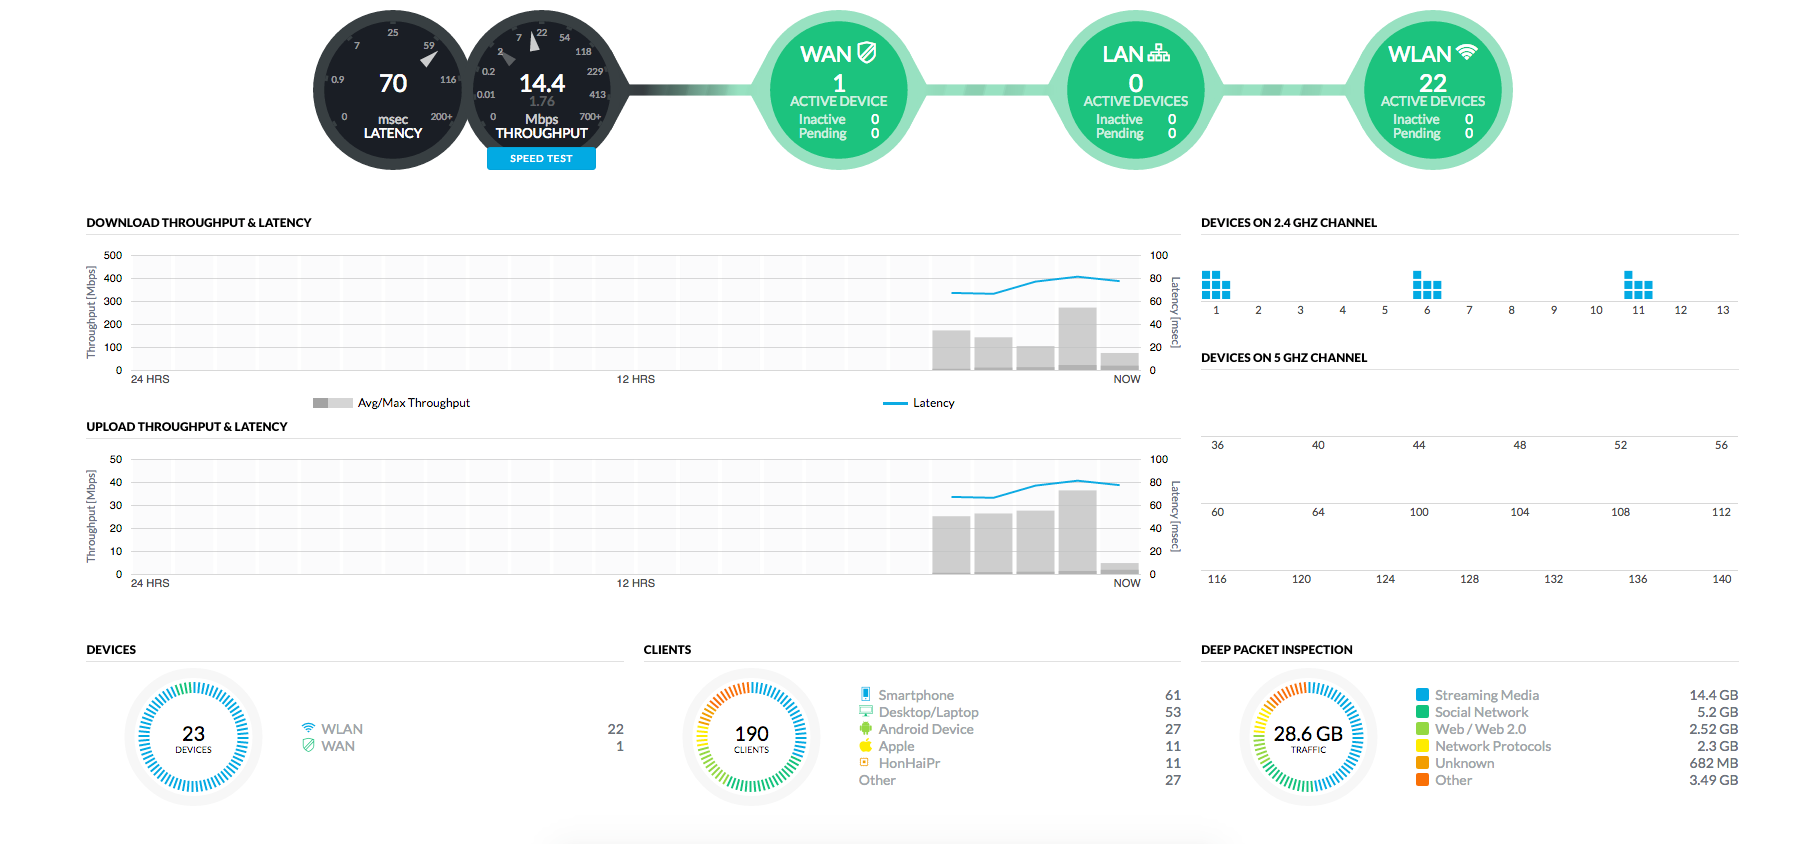The width and height of the screenshot is (1812, 844).
Task: Click the WAN shield icon in Devices list
Action: 308,746
